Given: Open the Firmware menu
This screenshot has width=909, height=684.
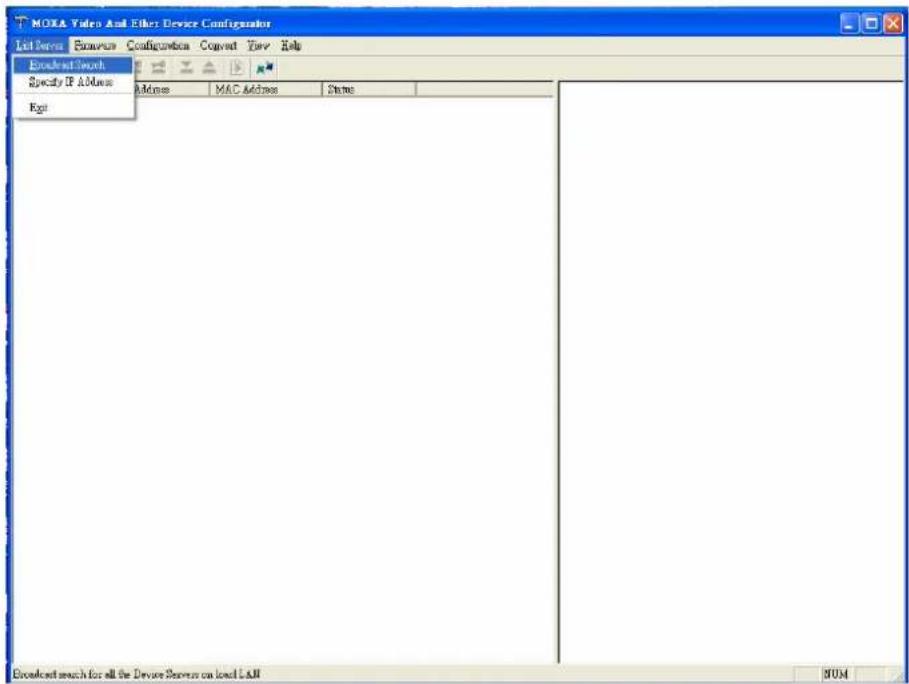Looking at the screenshot, I should tap(95, 45).
